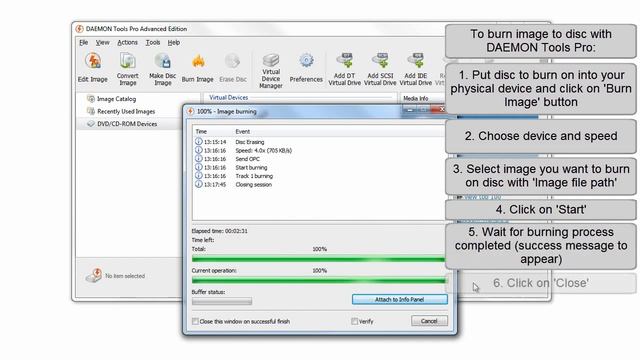Toggle the Verify checkbox

pyautogui.click(x=354, y=321)
